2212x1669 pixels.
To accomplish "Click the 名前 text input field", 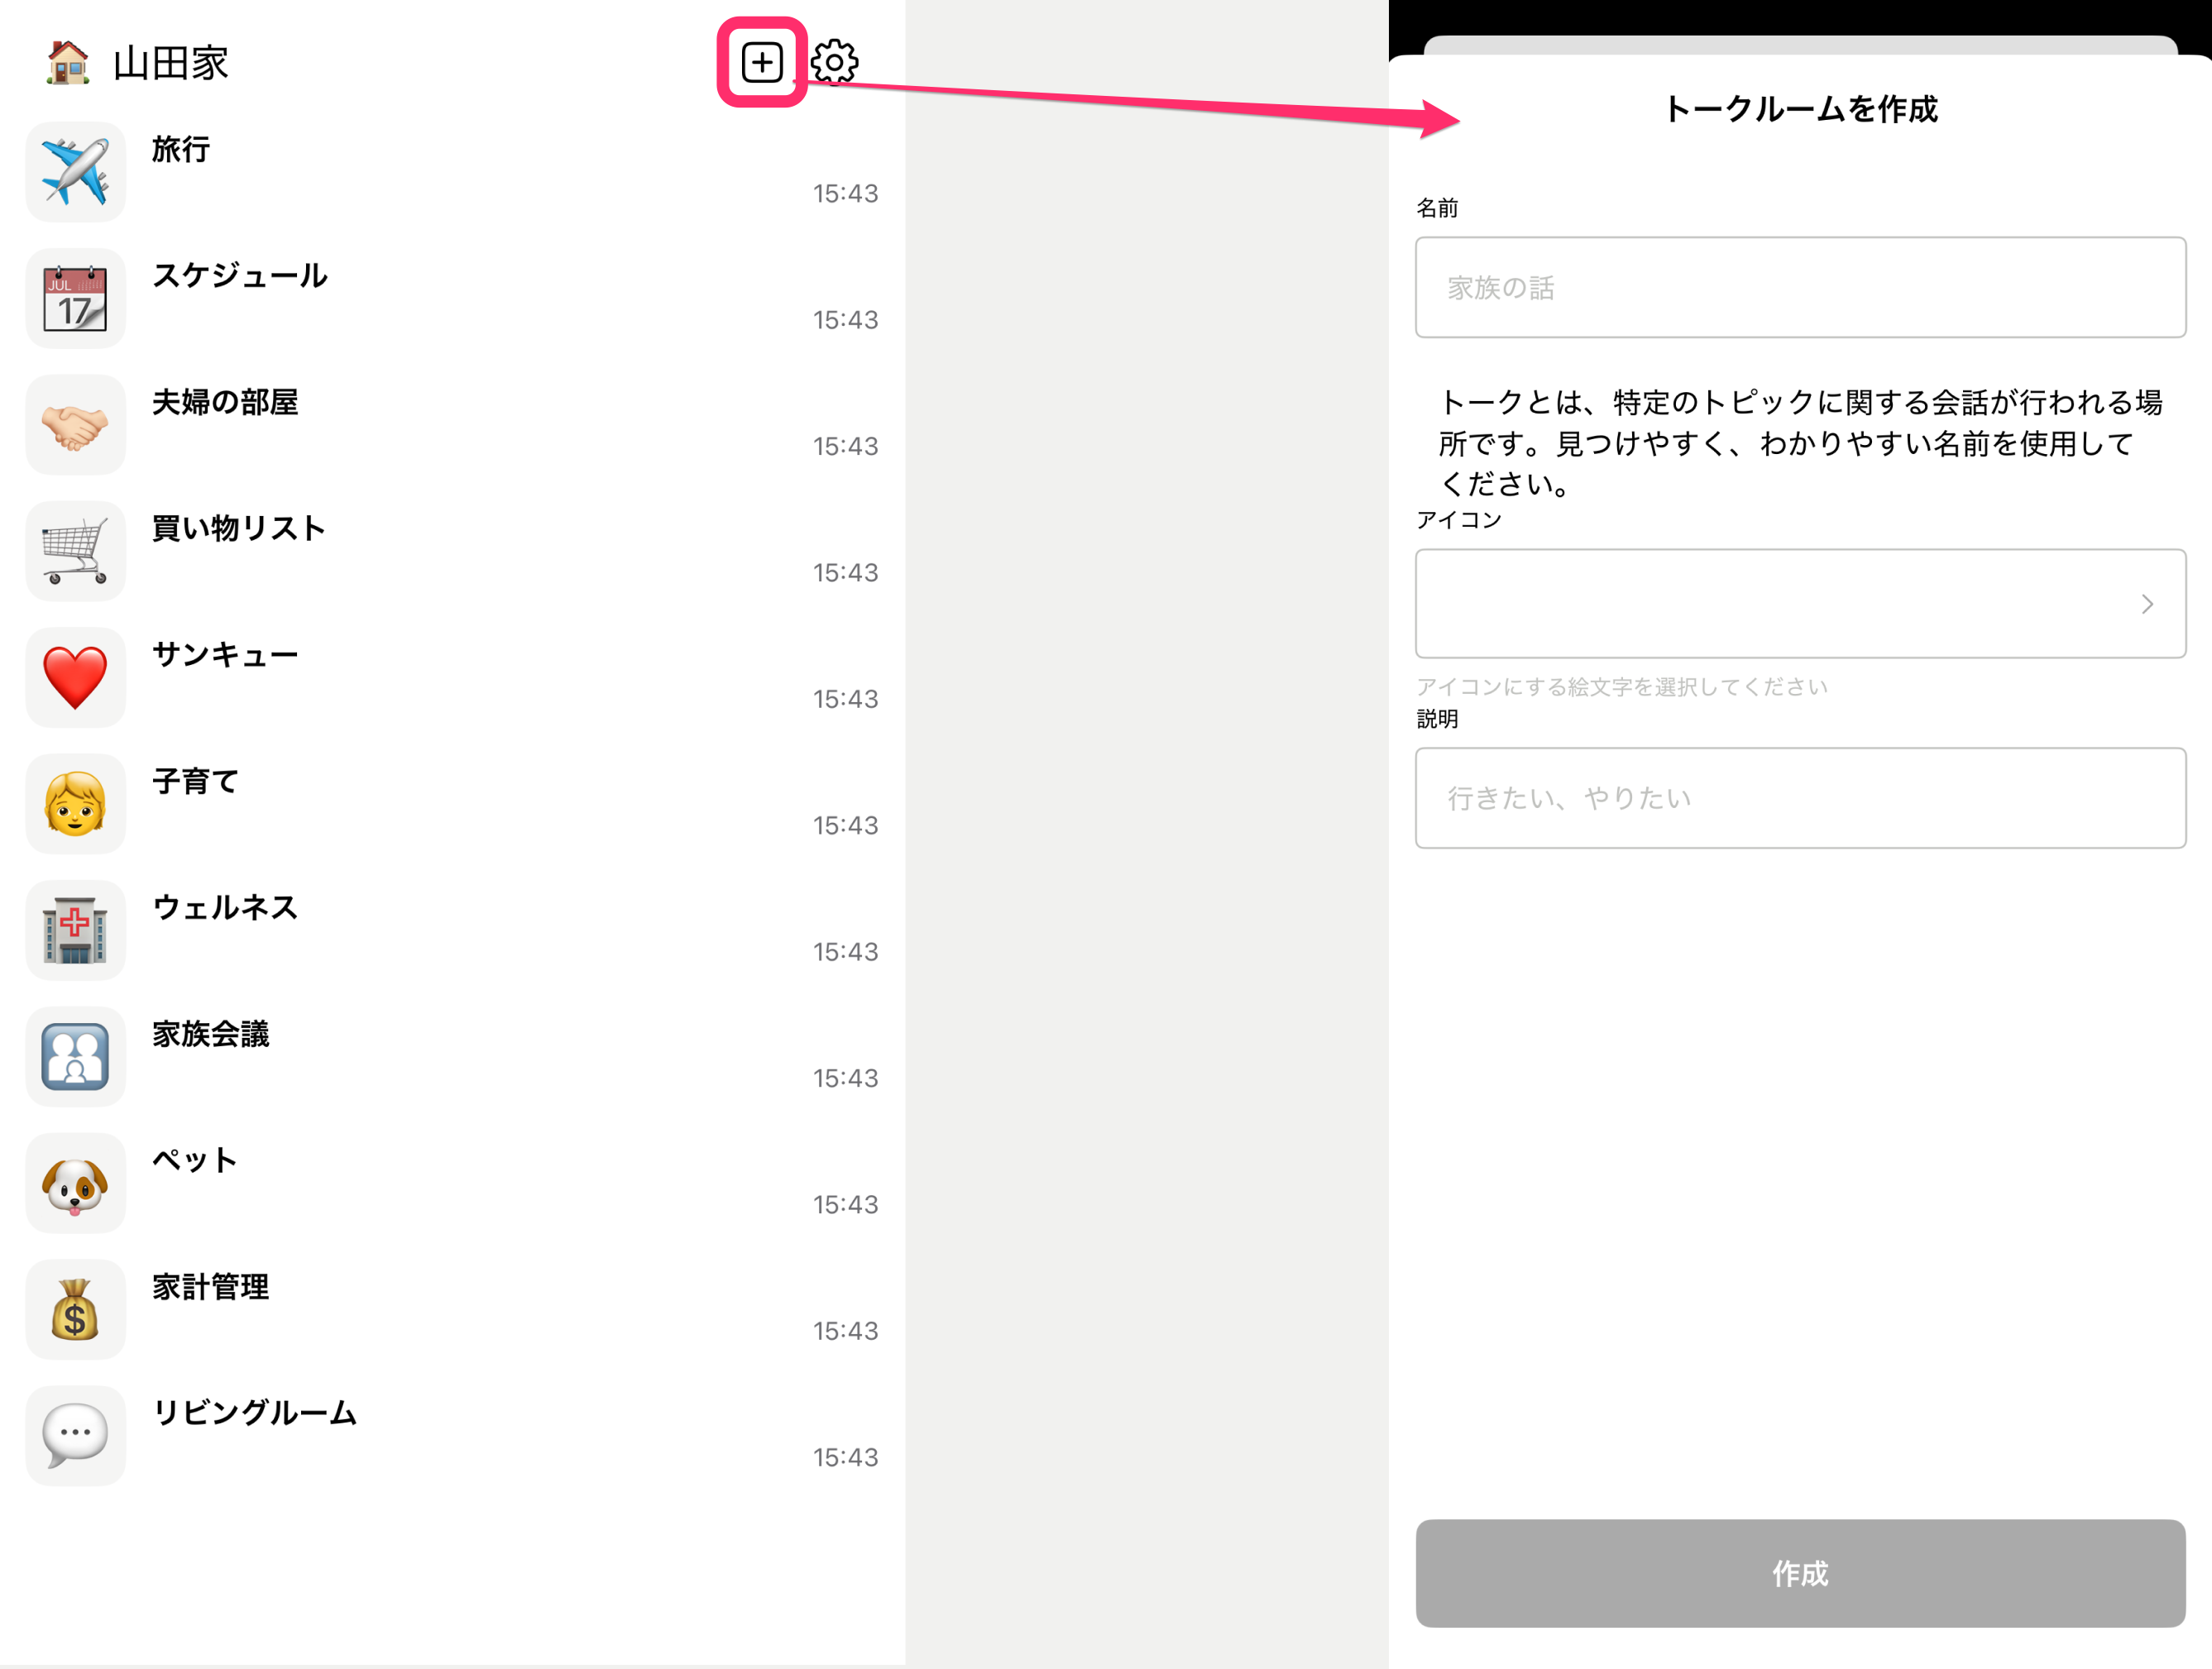I will click(1799, 288).
